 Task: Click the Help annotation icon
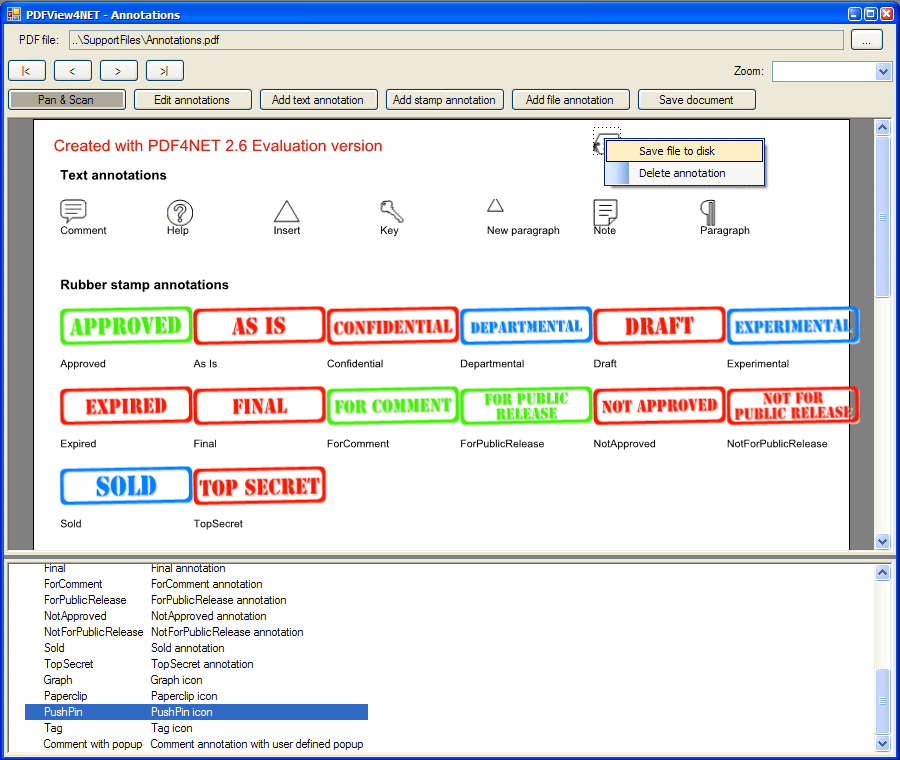coord(179,212)
